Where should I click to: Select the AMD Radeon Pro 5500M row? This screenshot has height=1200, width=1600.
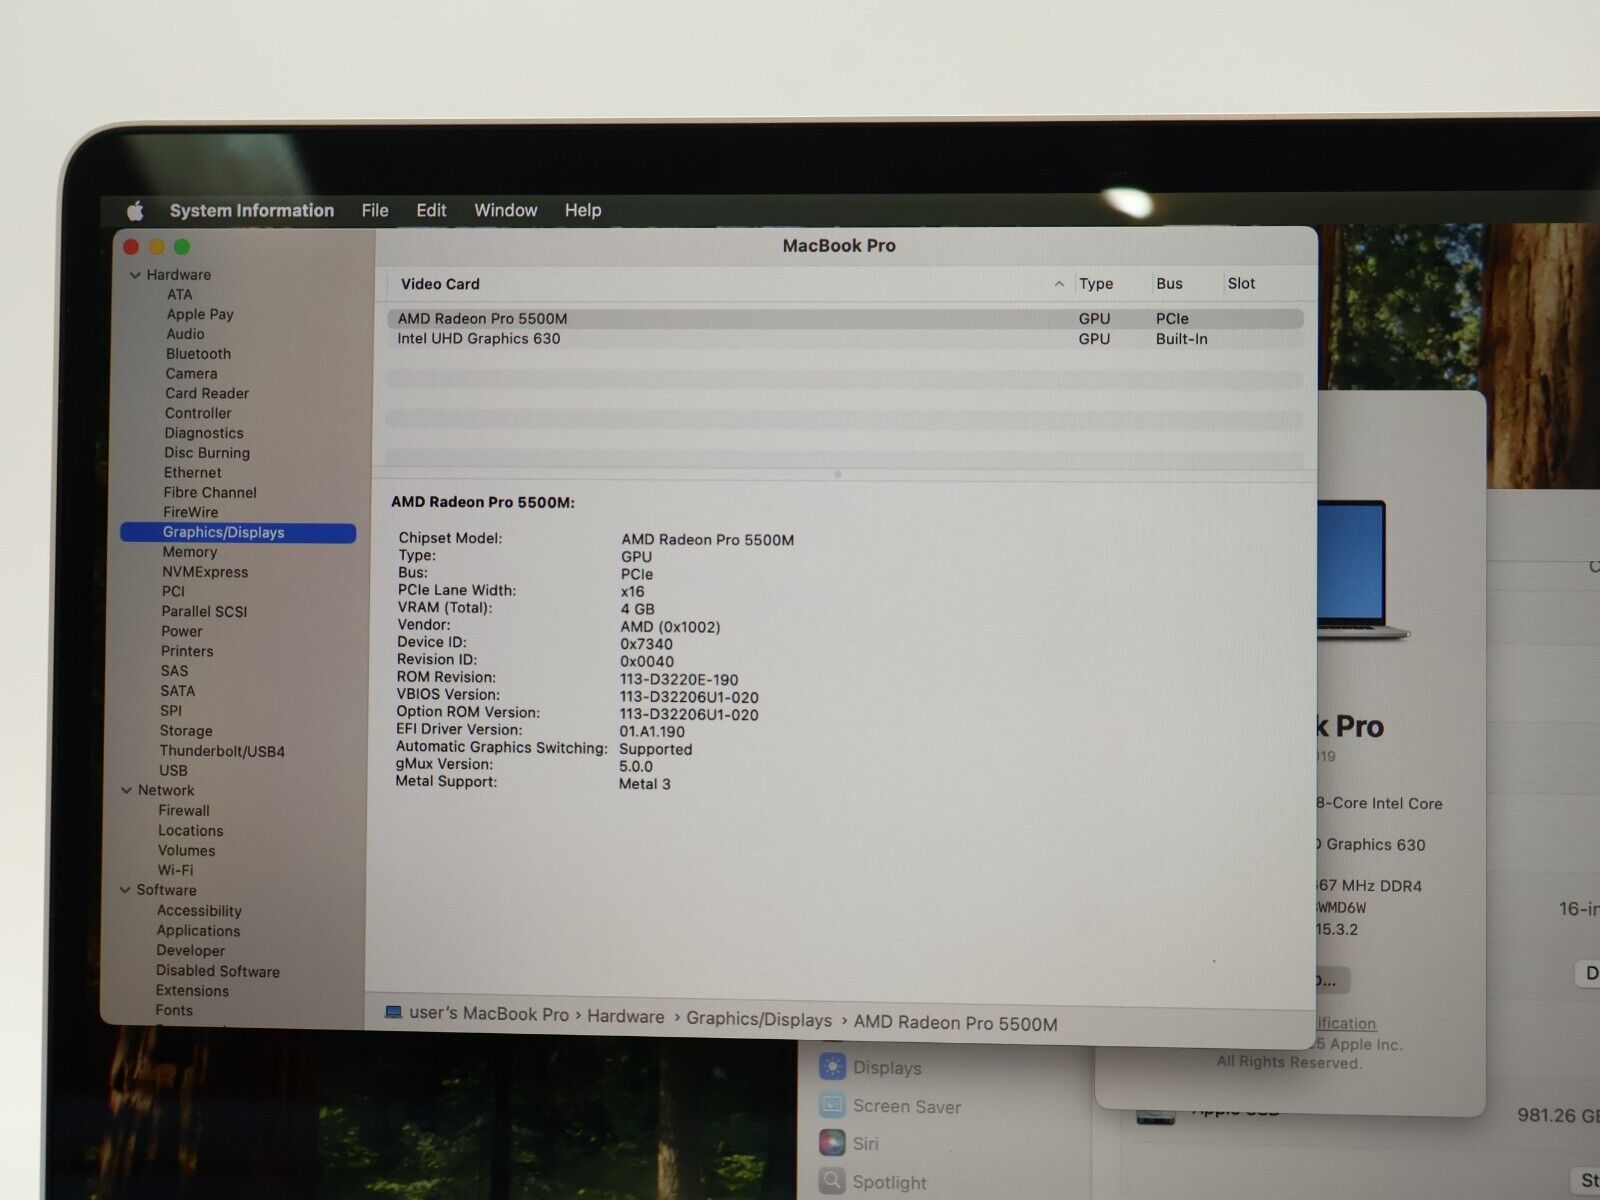[x=845, y=319]
